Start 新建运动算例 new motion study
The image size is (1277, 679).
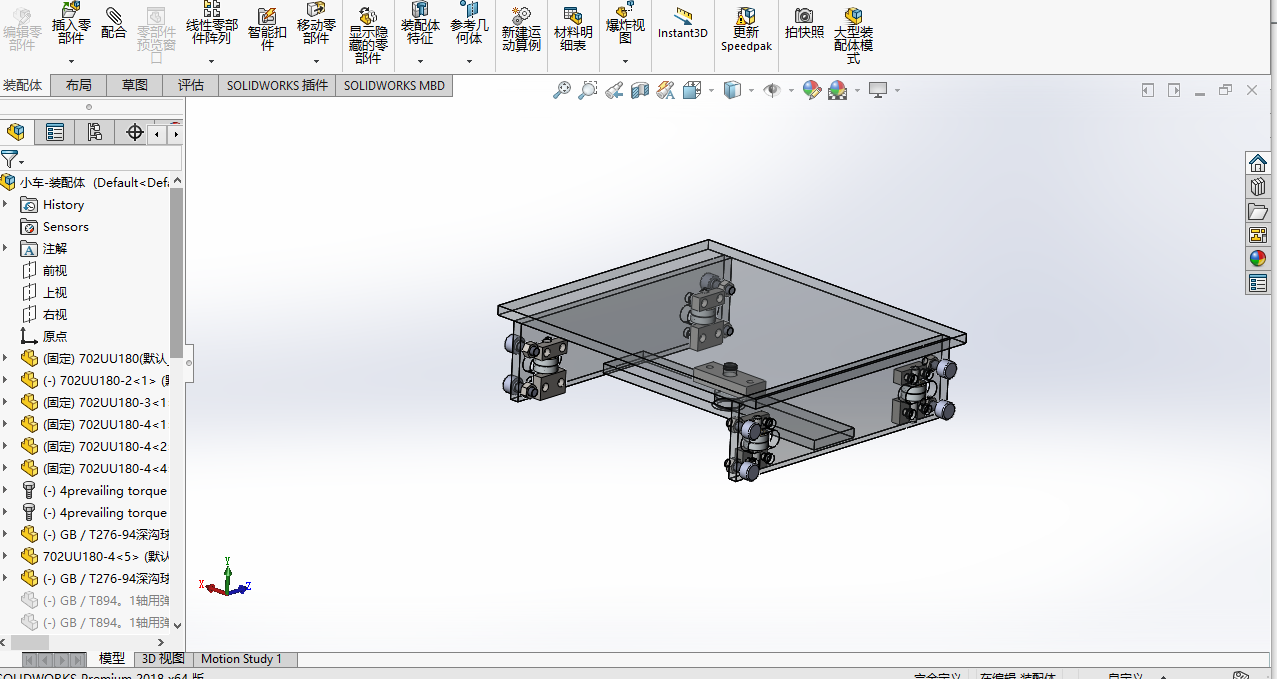click(x=521, y=29)
